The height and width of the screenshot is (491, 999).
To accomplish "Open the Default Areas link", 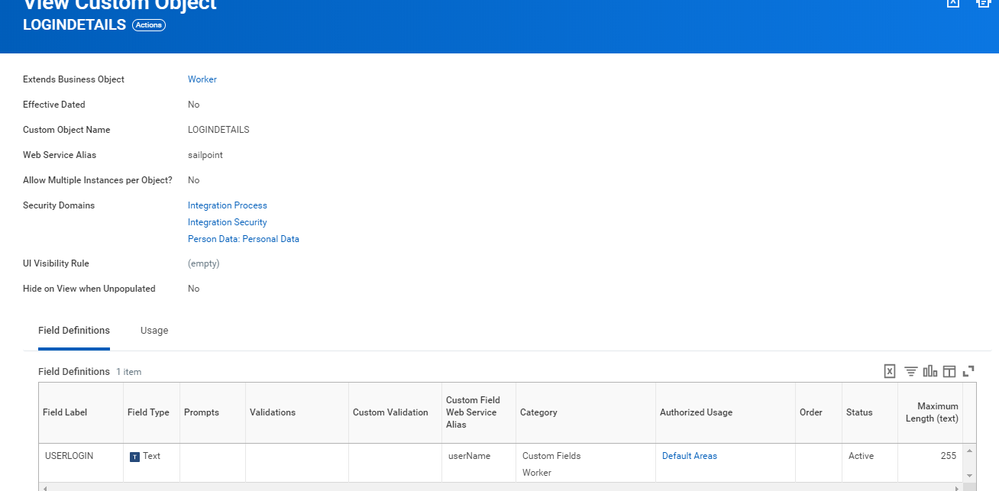I will tap(689, 456).
